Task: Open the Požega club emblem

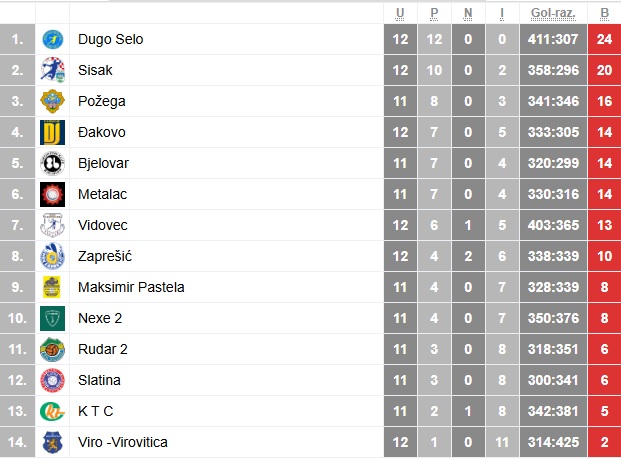Action: click(x=53, y=101)
